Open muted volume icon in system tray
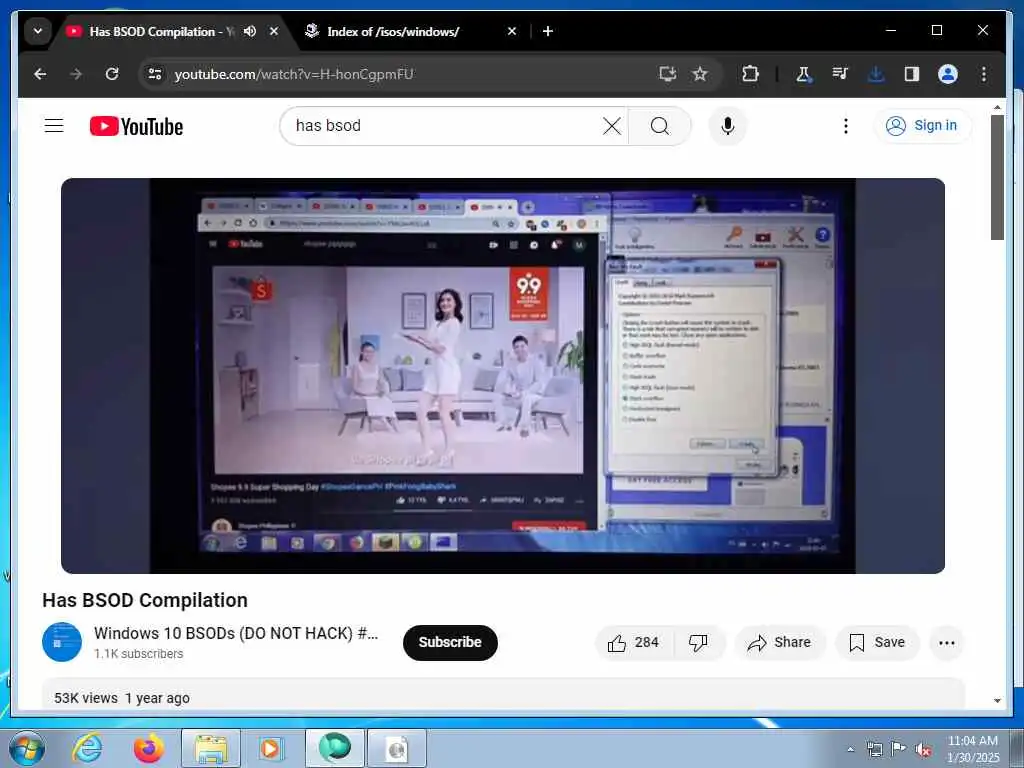 coord(923,749)
